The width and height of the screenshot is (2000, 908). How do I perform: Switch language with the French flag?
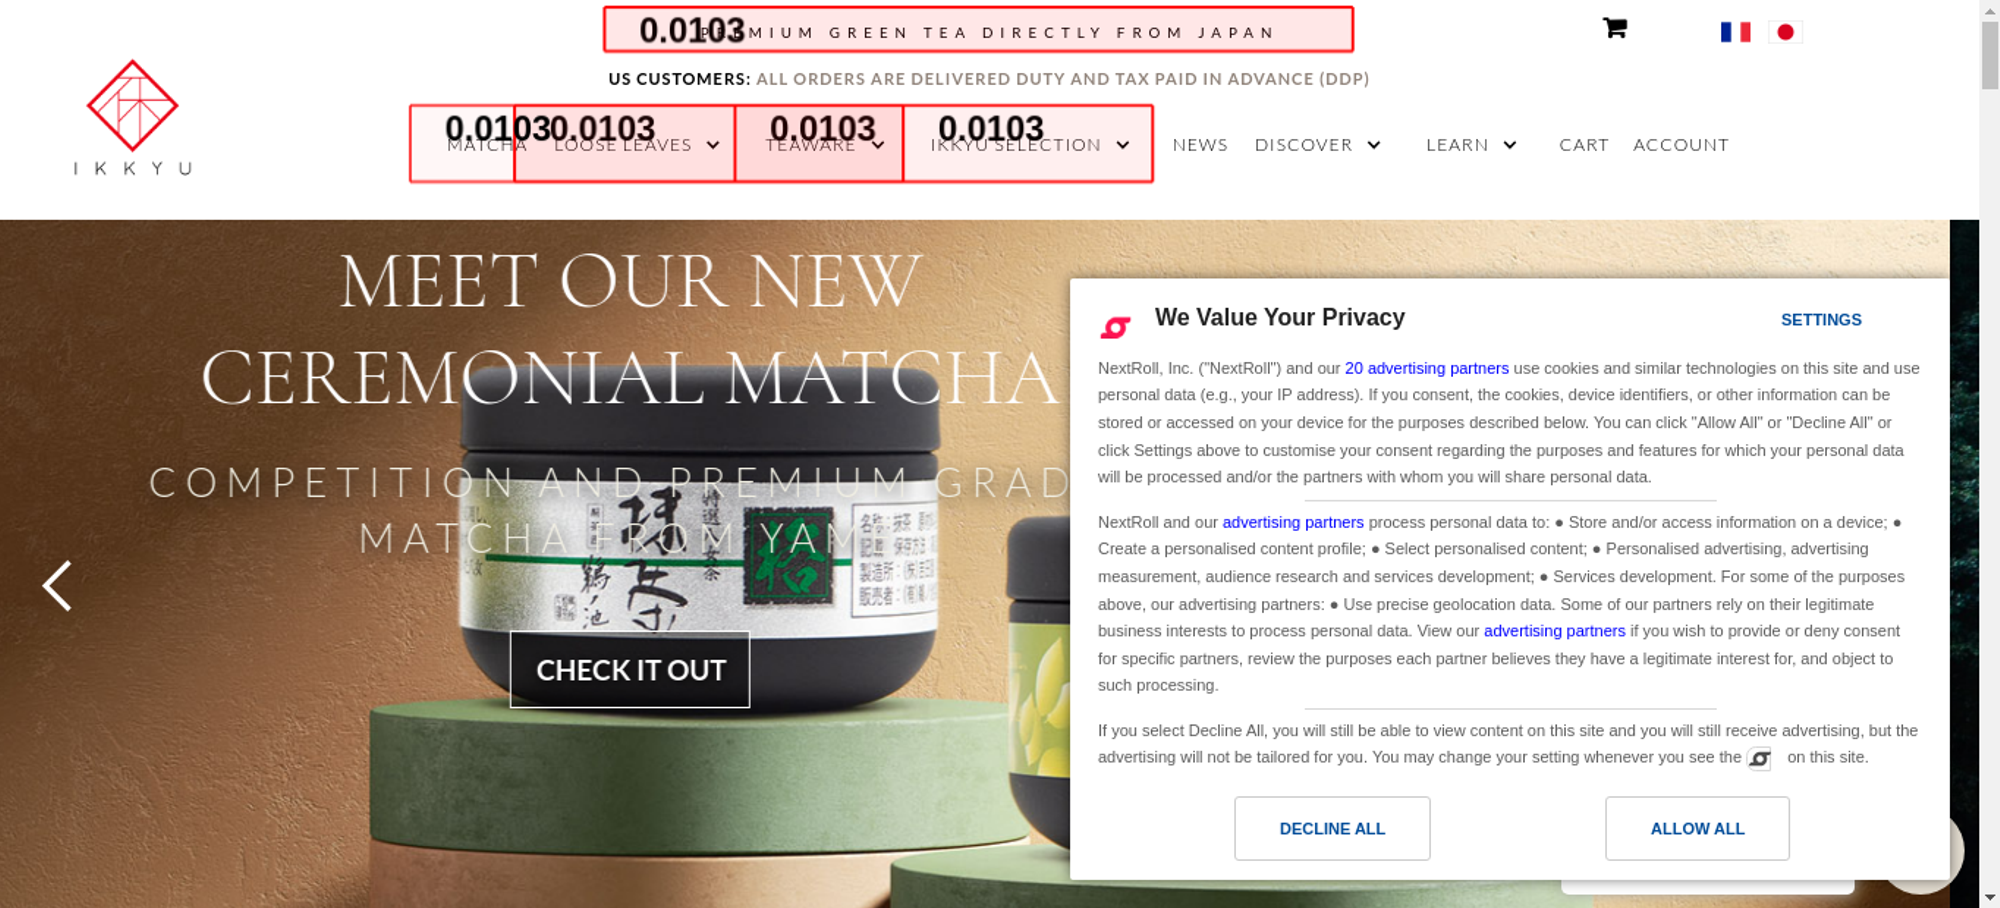(x=1735, y=32)
